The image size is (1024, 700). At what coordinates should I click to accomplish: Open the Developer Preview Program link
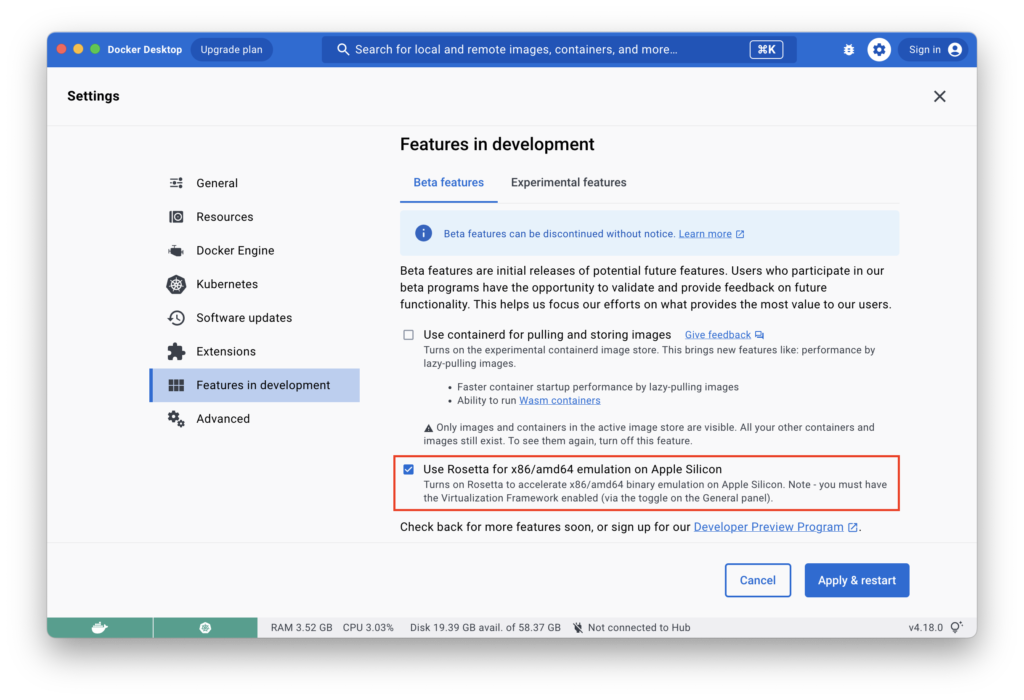pyautogui.click(x=769, y=527)
